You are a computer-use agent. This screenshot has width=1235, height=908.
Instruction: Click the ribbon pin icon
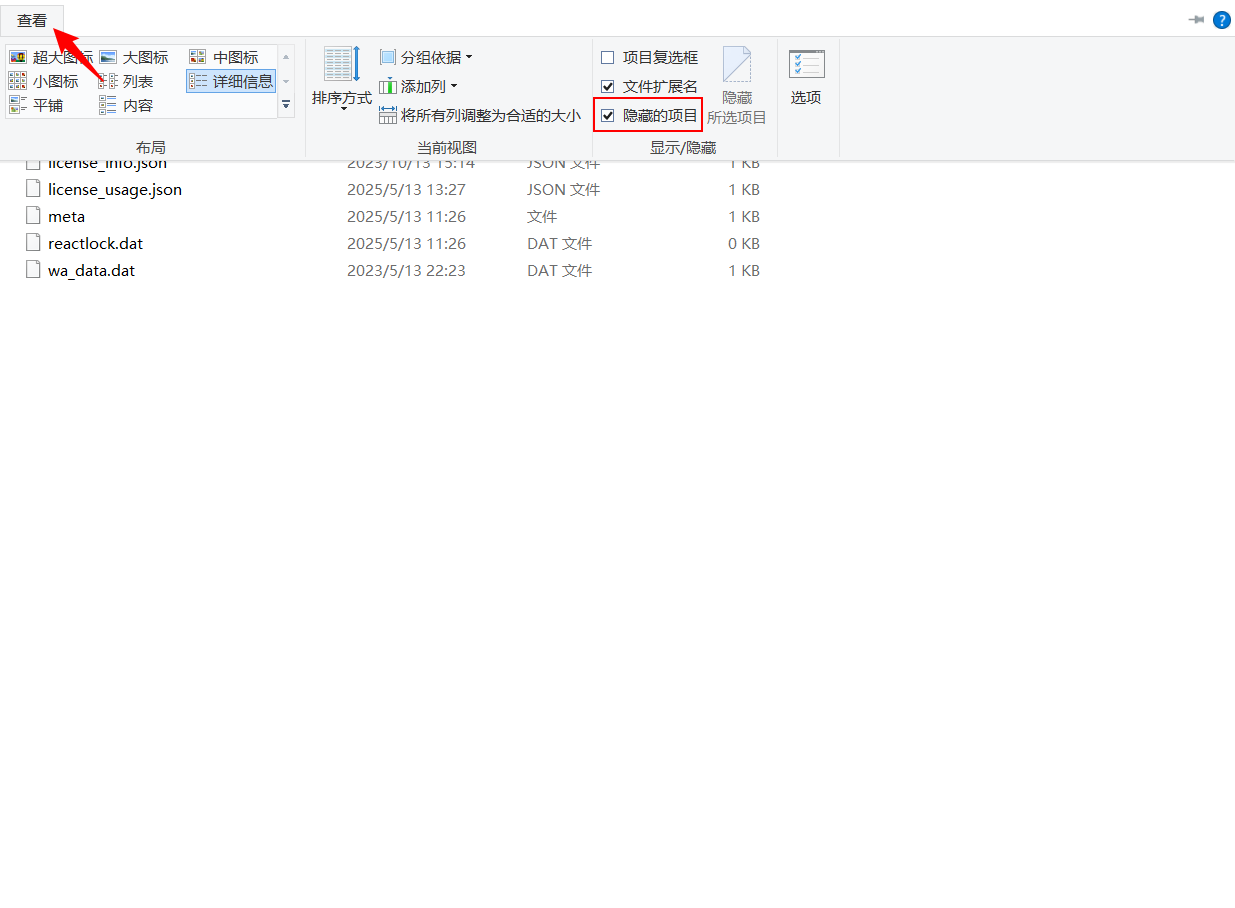1196,20
